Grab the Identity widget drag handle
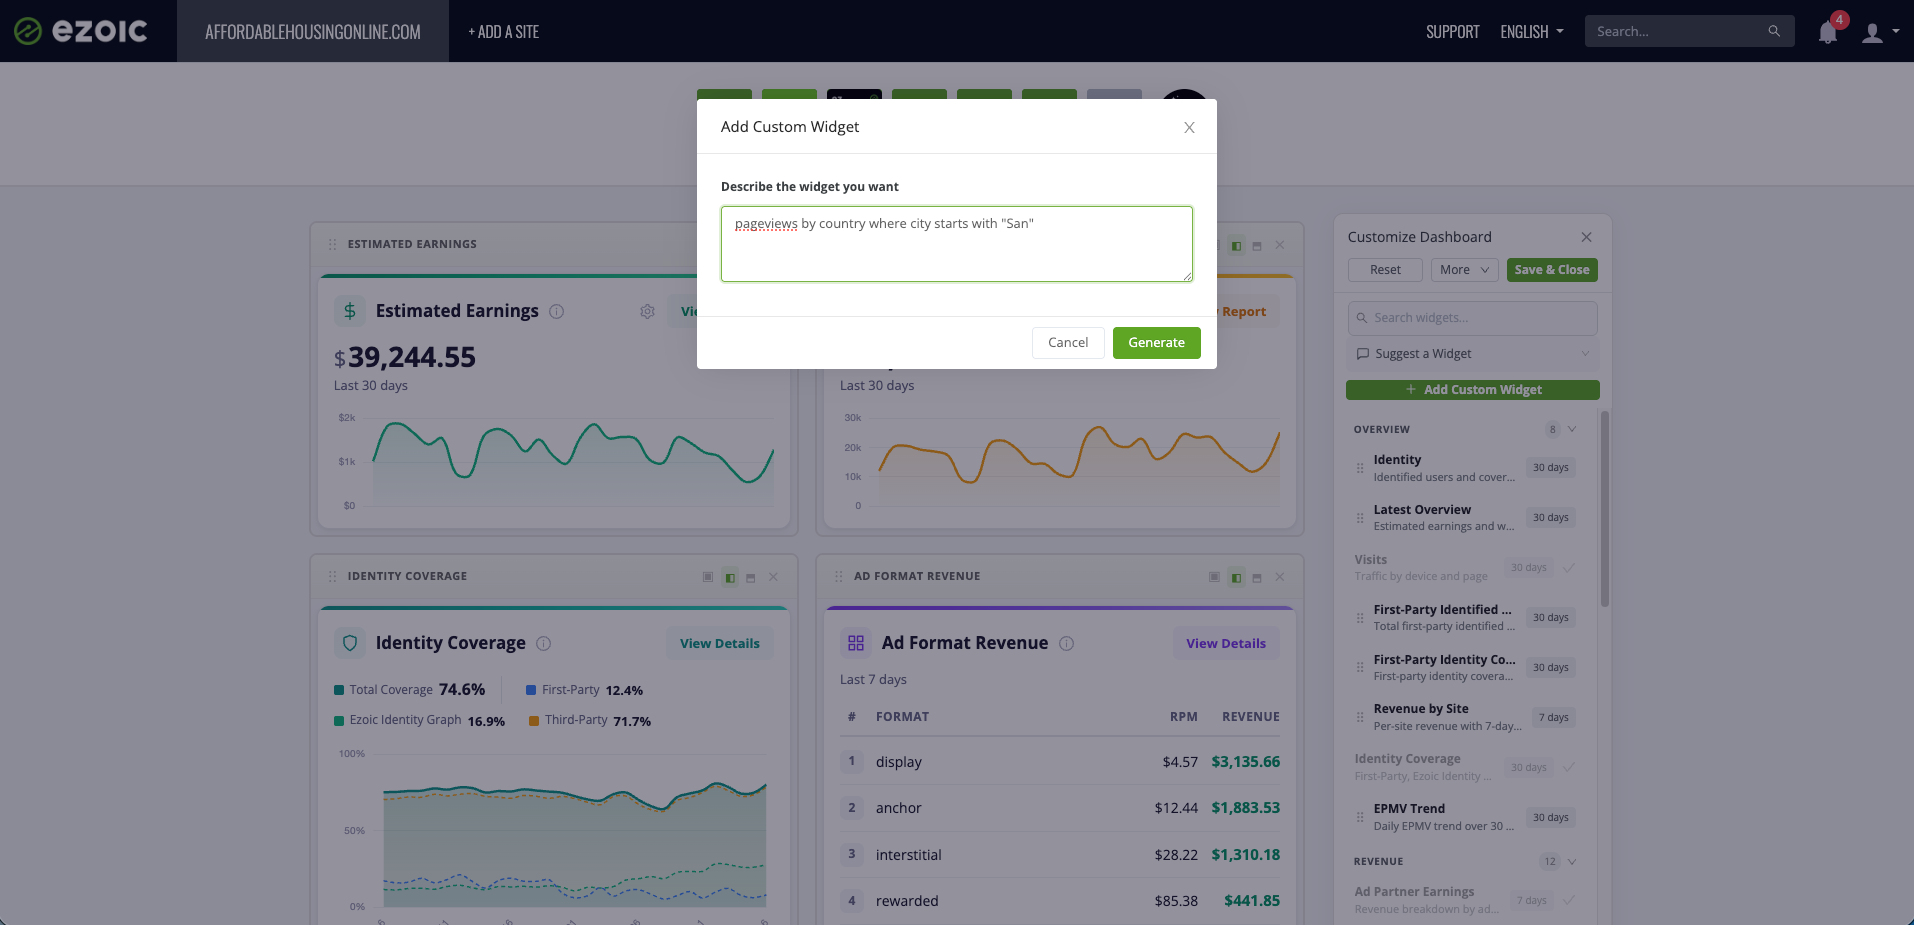The width and height of the screenshot is (1914, 925). (1359, 468)
